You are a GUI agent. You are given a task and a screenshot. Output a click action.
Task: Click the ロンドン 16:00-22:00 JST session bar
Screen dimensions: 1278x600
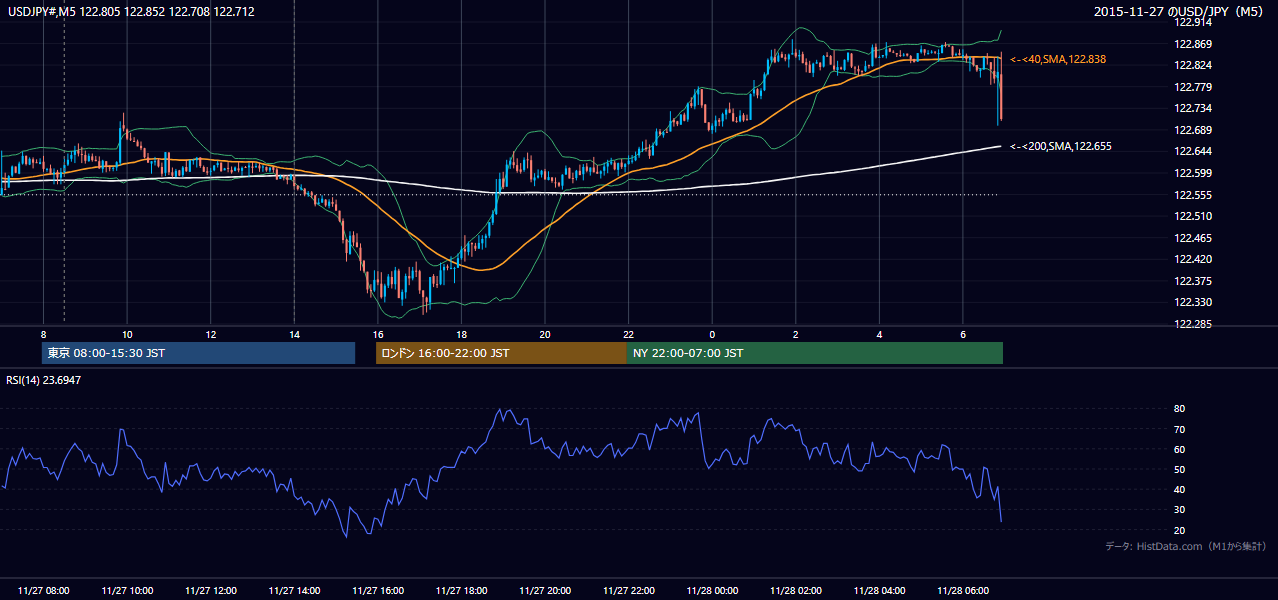(x=501, y=353)
